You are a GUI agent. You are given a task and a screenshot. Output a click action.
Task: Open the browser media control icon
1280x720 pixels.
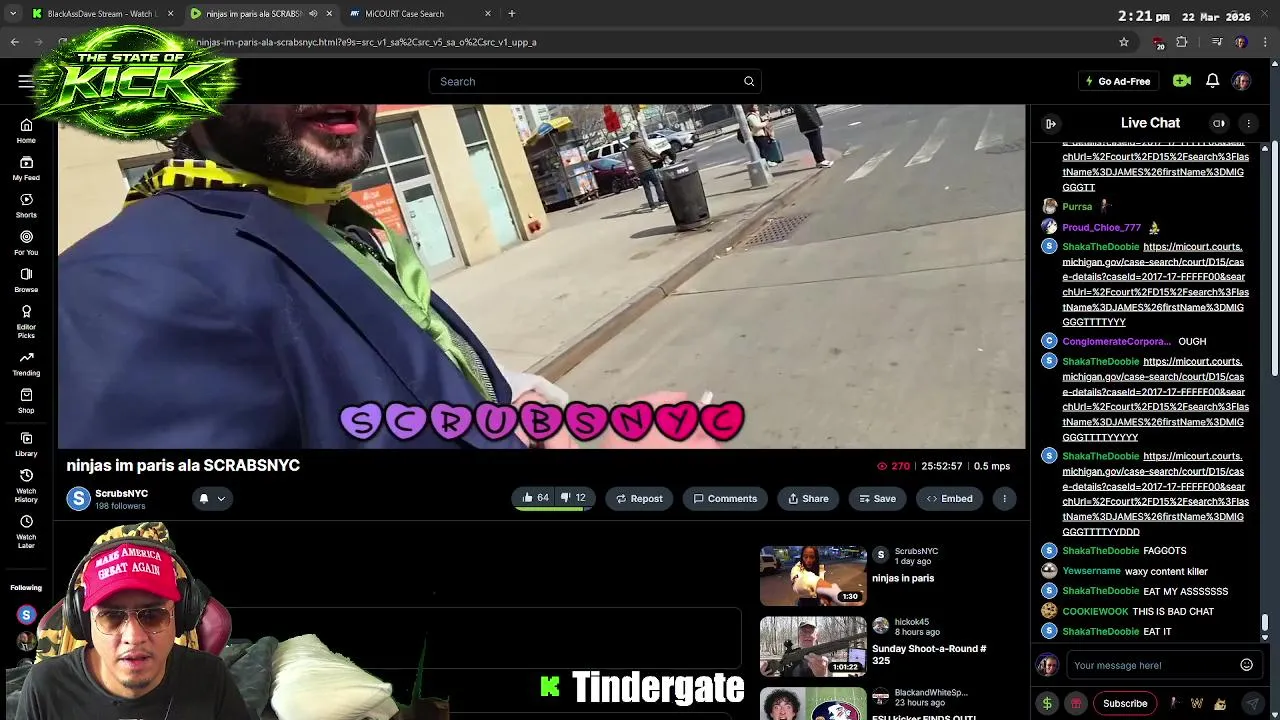pos(1217,42)
